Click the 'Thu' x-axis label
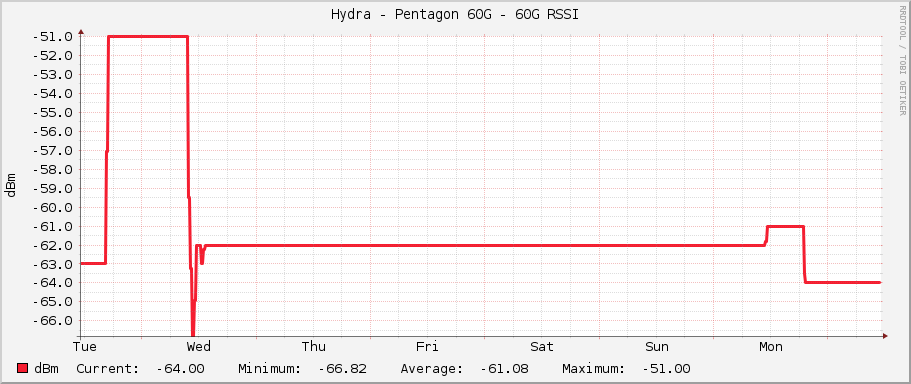 pyautogui.click(x=314, y=347)
